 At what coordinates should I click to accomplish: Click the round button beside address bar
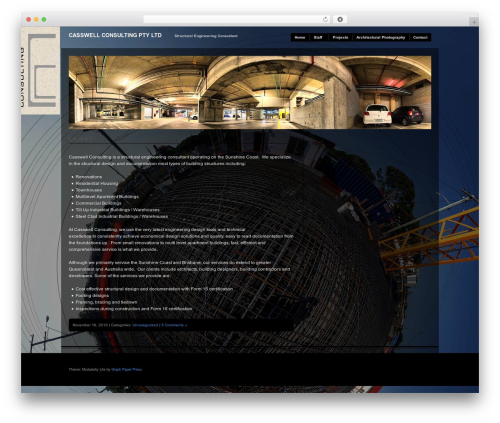pos(340,19)
